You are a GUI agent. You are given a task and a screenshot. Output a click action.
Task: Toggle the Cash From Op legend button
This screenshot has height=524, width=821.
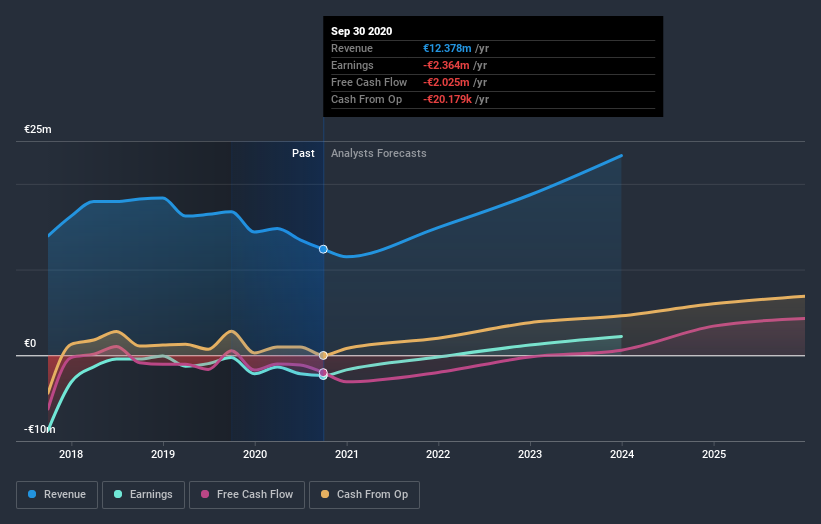click(364, 495)
